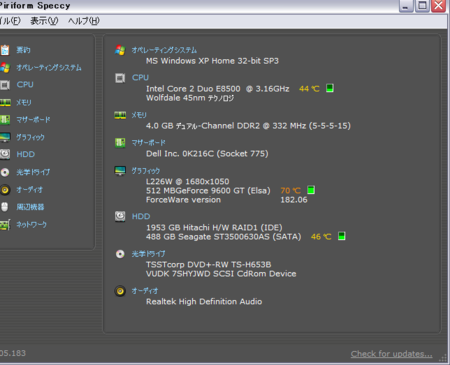This screenshot has height=365, width=450.
Task: Click the optical drive disc icon in the summary panel
Action: 120,254
